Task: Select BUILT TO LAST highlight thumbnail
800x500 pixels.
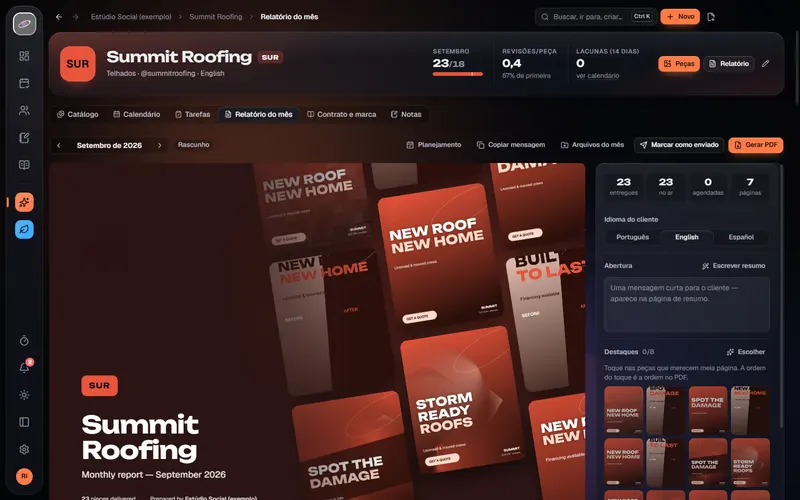Action: point(665,462)
